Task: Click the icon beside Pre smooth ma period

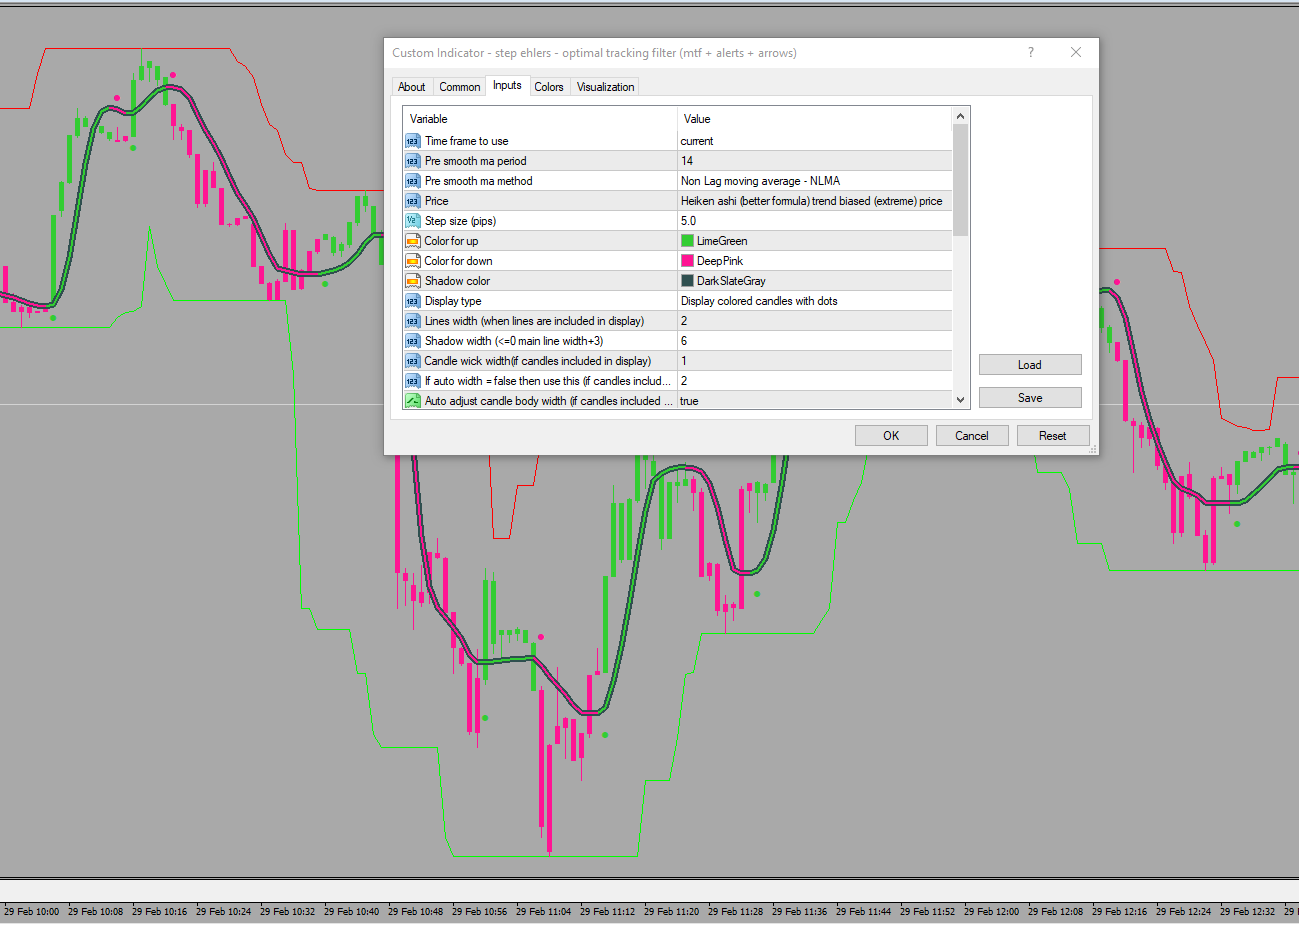Action: [x=412, y=161]
